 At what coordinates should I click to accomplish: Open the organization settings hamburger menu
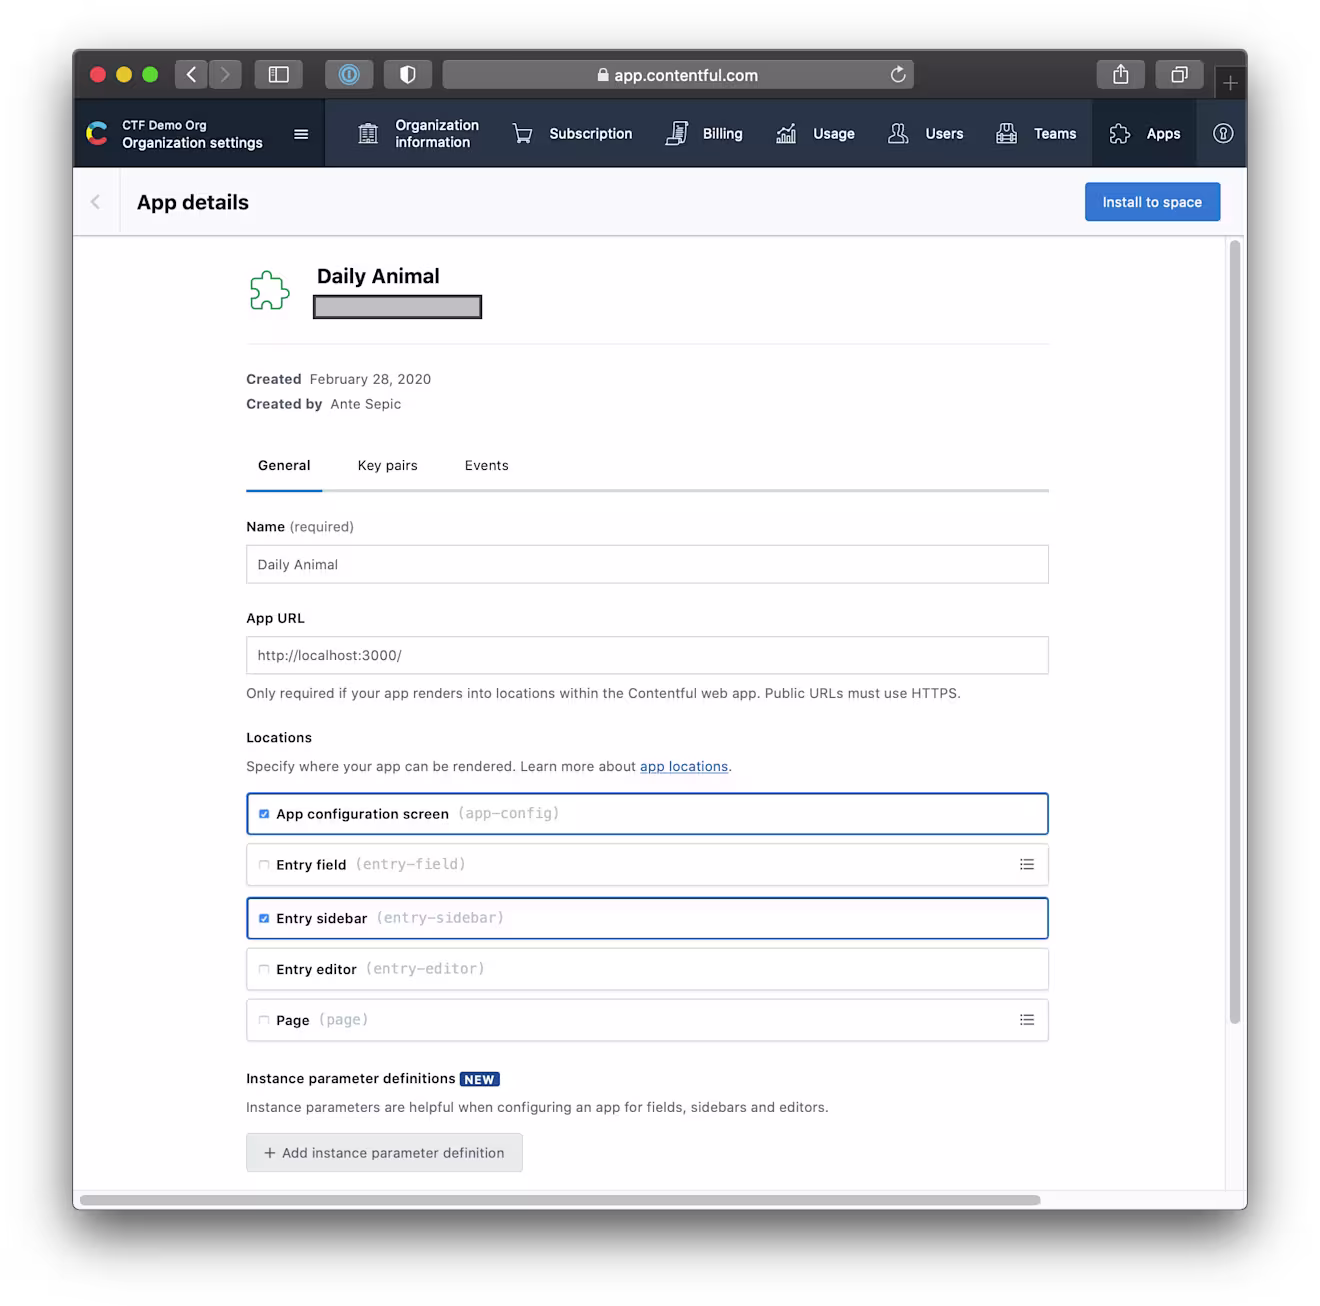(x=301, y=134)
